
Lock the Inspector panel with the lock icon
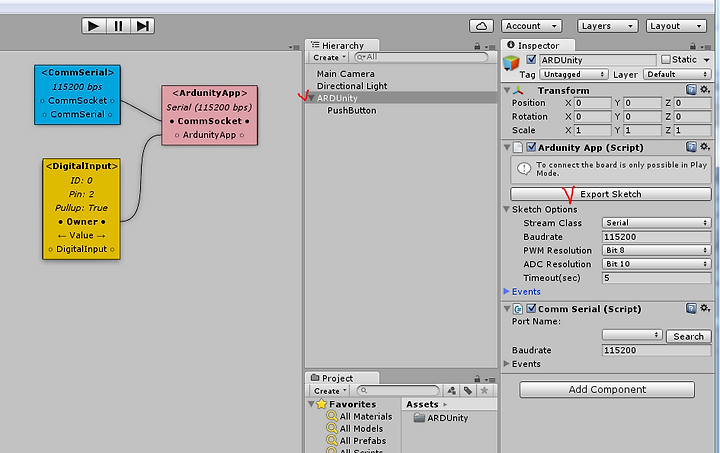click(692, 46)
